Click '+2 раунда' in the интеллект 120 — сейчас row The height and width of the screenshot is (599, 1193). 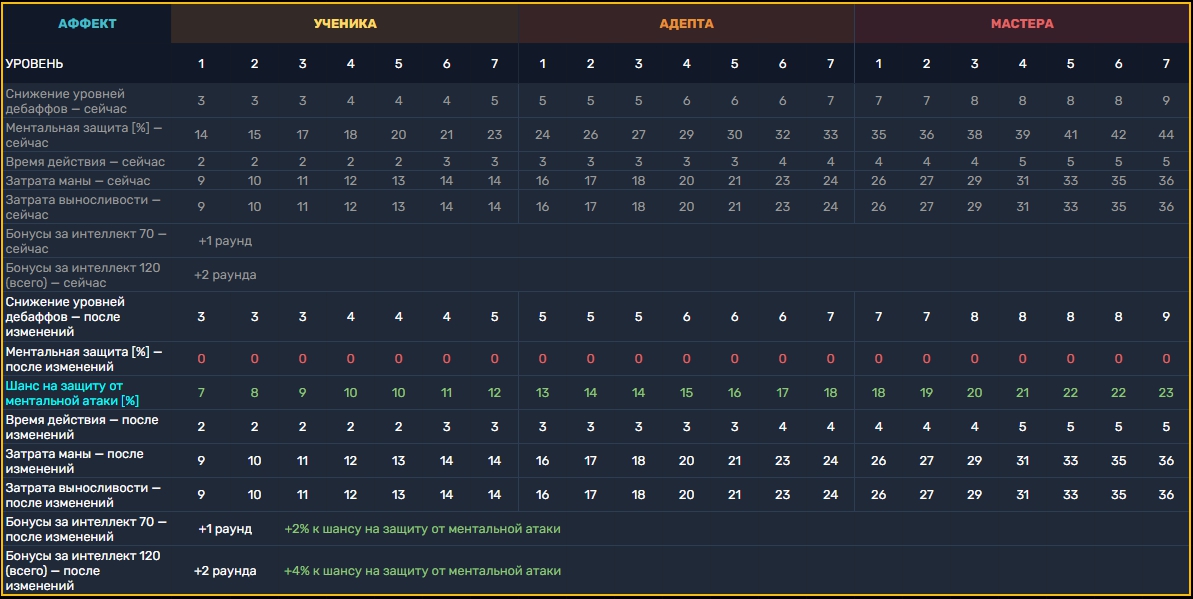(x=225, y=275)
